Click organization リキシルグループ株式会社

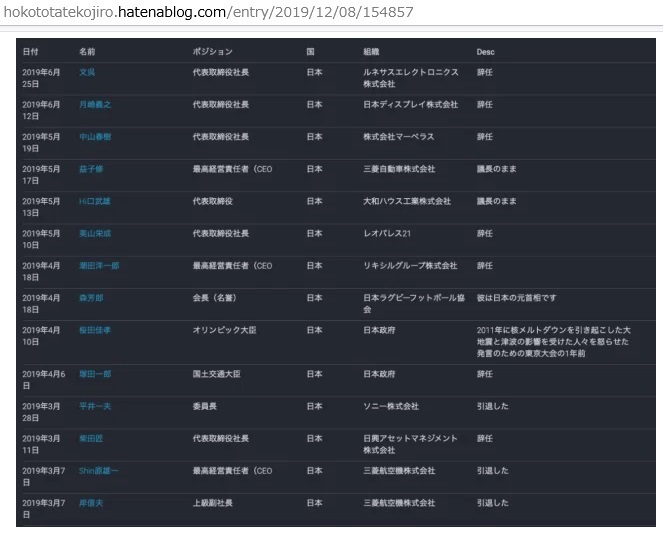(410, 266)
